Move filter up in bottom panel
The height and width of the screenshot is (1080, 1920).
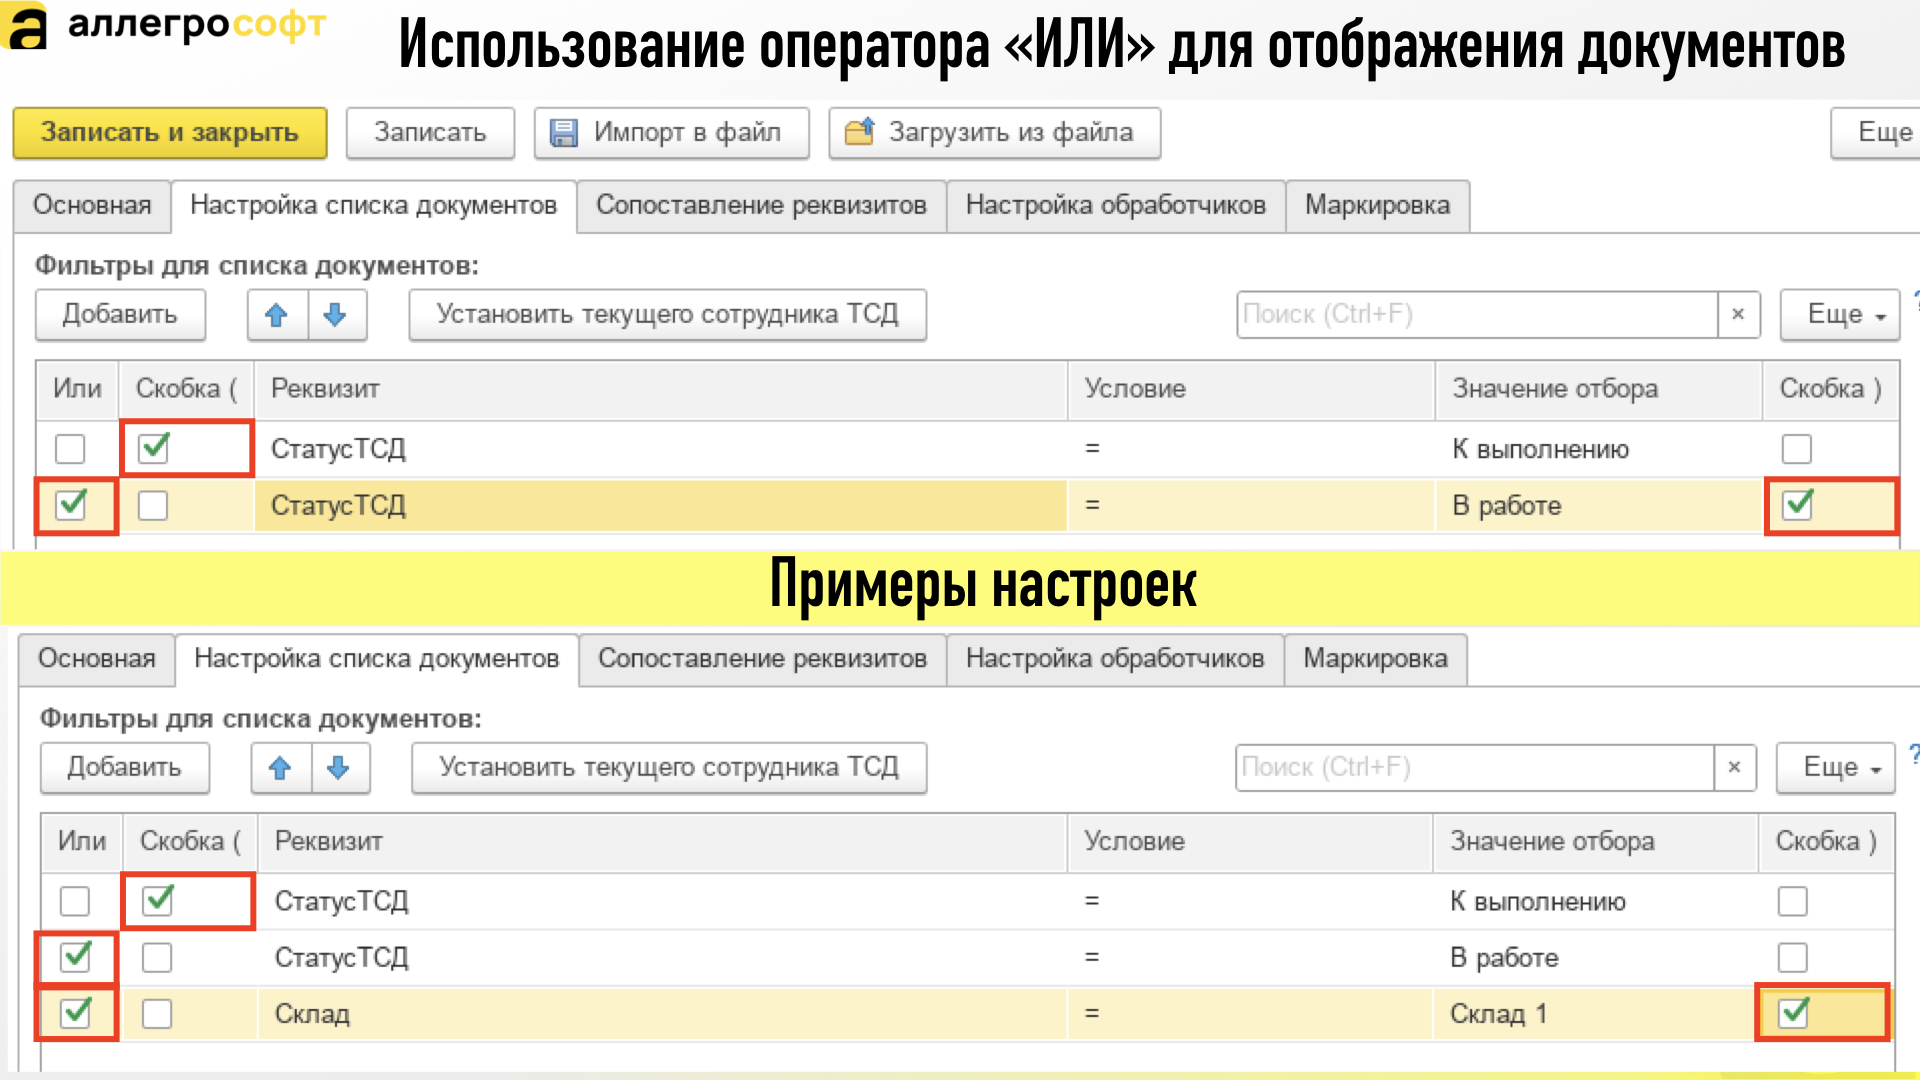[x=280, y=768]
